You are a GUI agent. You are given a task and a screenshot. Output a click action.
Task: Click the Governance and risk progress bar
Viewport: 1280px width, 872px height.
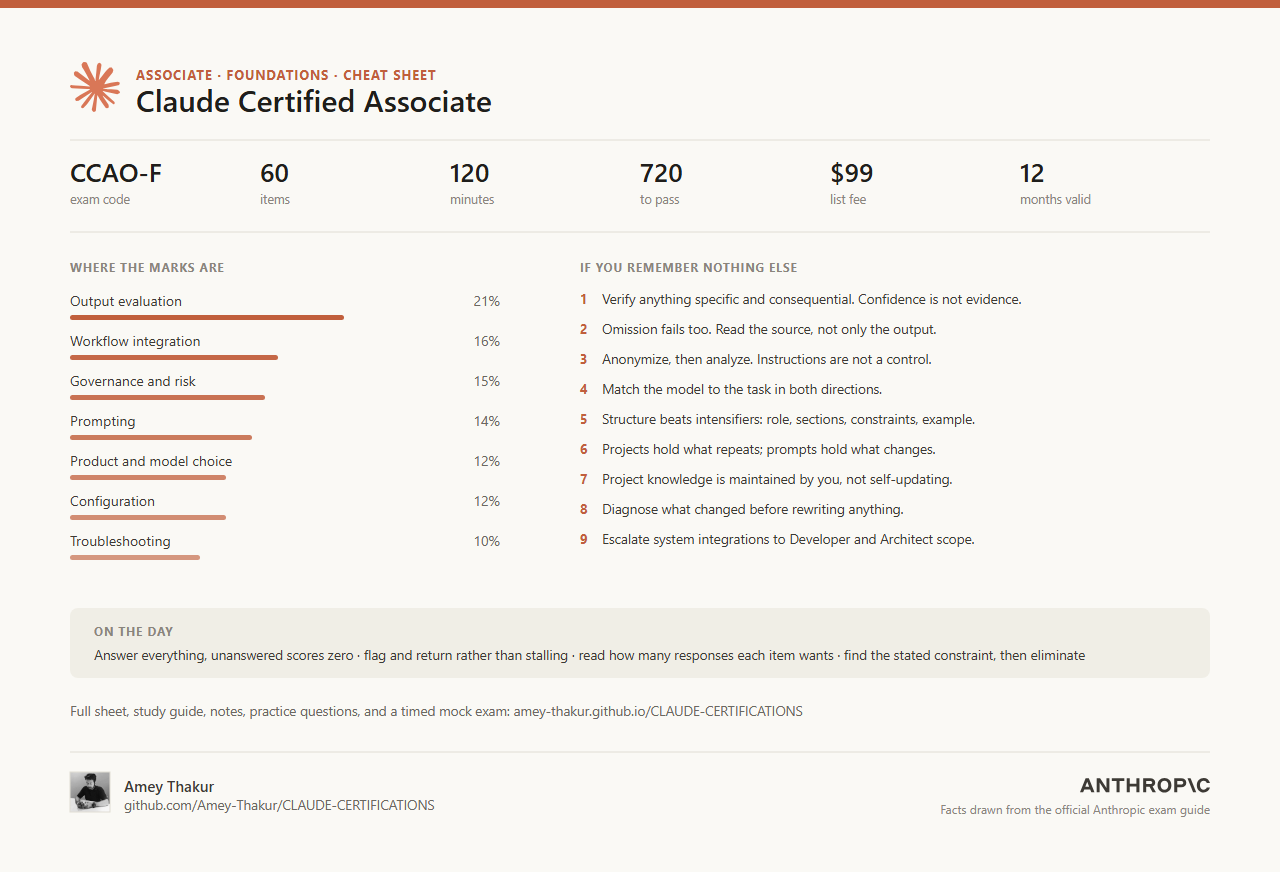tap(167, 398)
